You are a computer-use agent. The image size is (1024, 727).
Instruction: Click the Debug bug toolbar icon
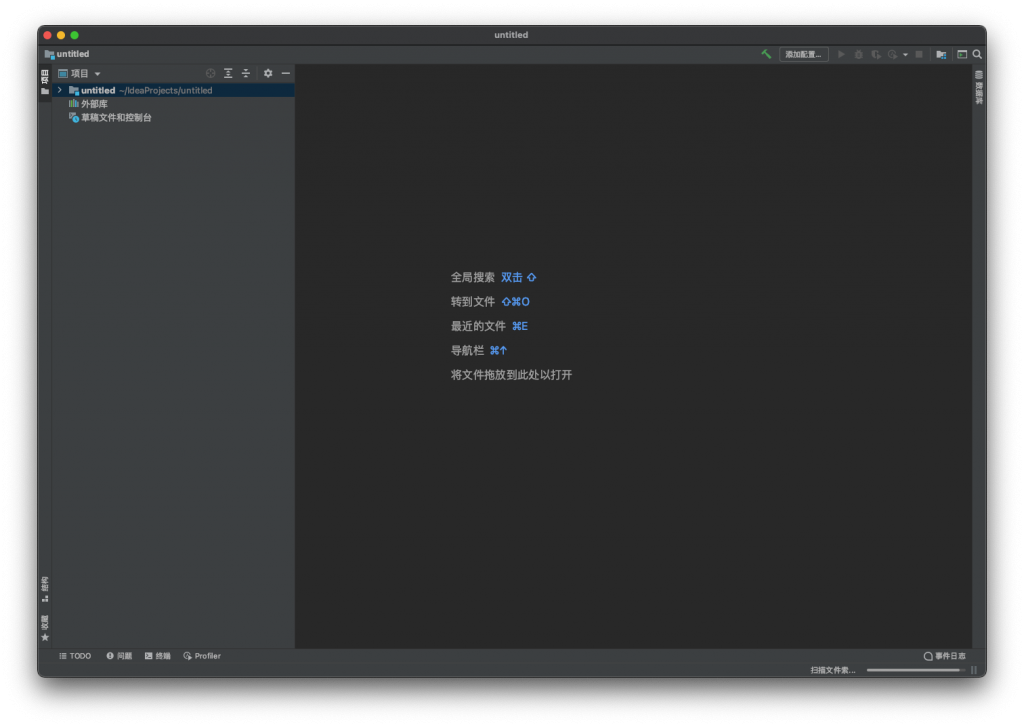[859, 54]
